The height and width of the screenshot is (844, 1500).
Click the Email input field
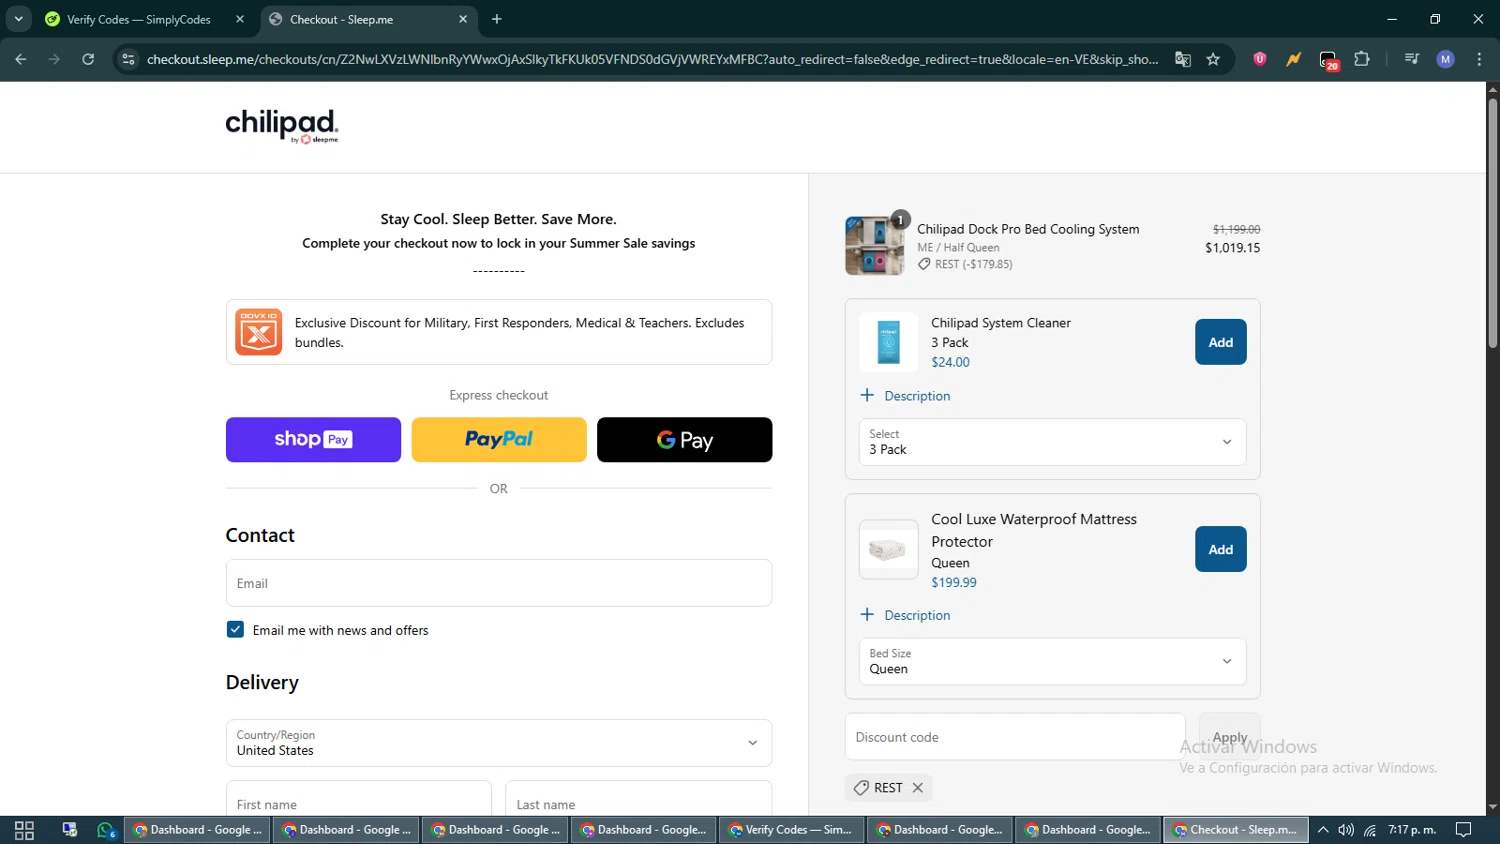499,583
